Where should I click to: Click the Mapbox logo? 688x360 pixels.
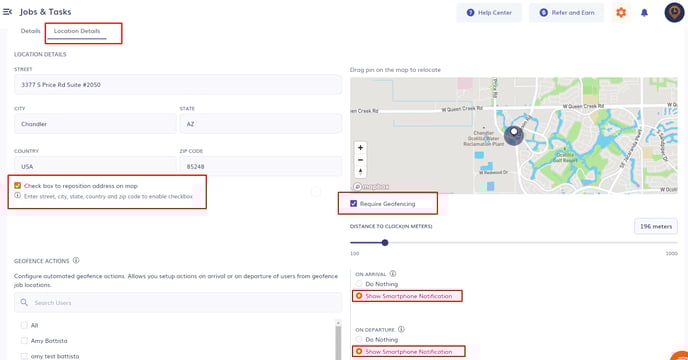pyautogui.click(x=371, y=187)
